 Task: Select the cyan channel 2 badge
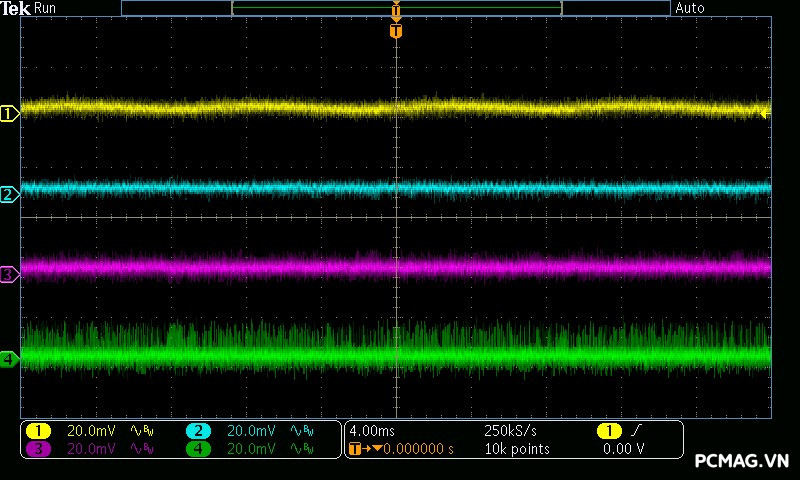198,431
